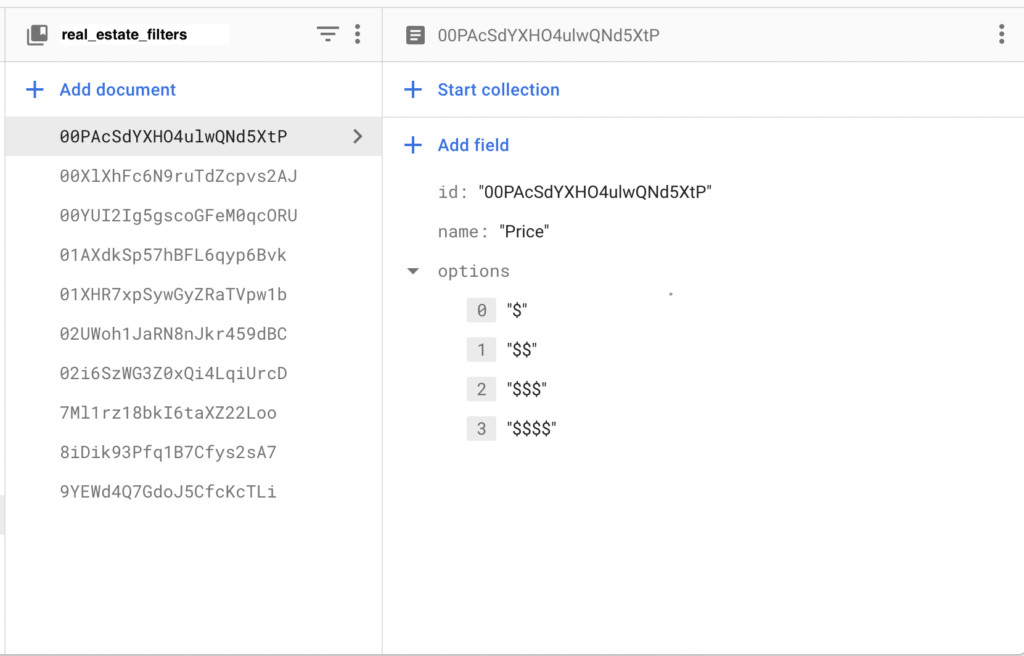Select the options element with value "$$$"

527,389
